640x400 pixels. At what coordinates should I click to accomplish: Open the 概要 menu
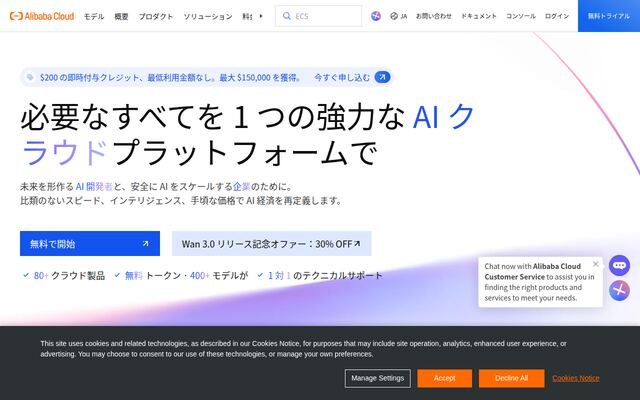(121, 16)
